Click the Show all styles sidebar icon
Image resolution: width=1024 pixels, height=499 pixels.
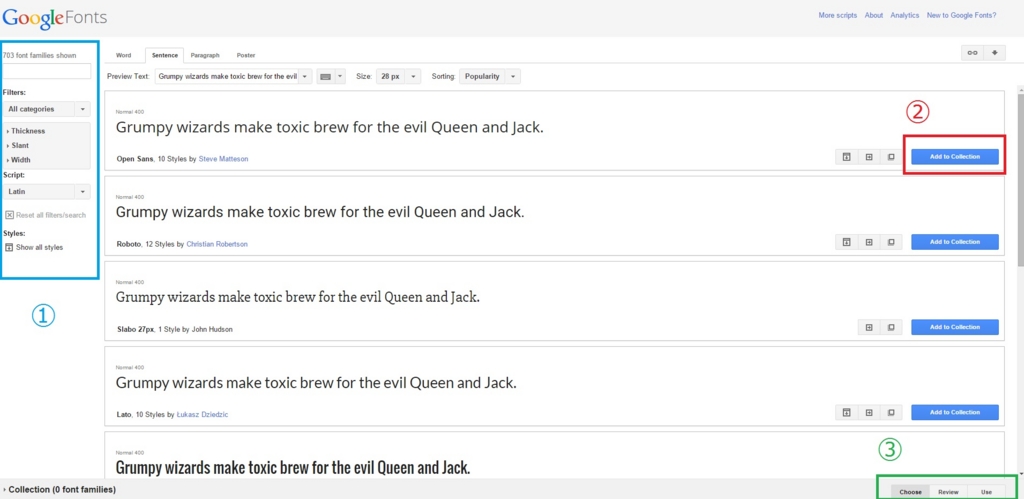click(x=9, y=248)
